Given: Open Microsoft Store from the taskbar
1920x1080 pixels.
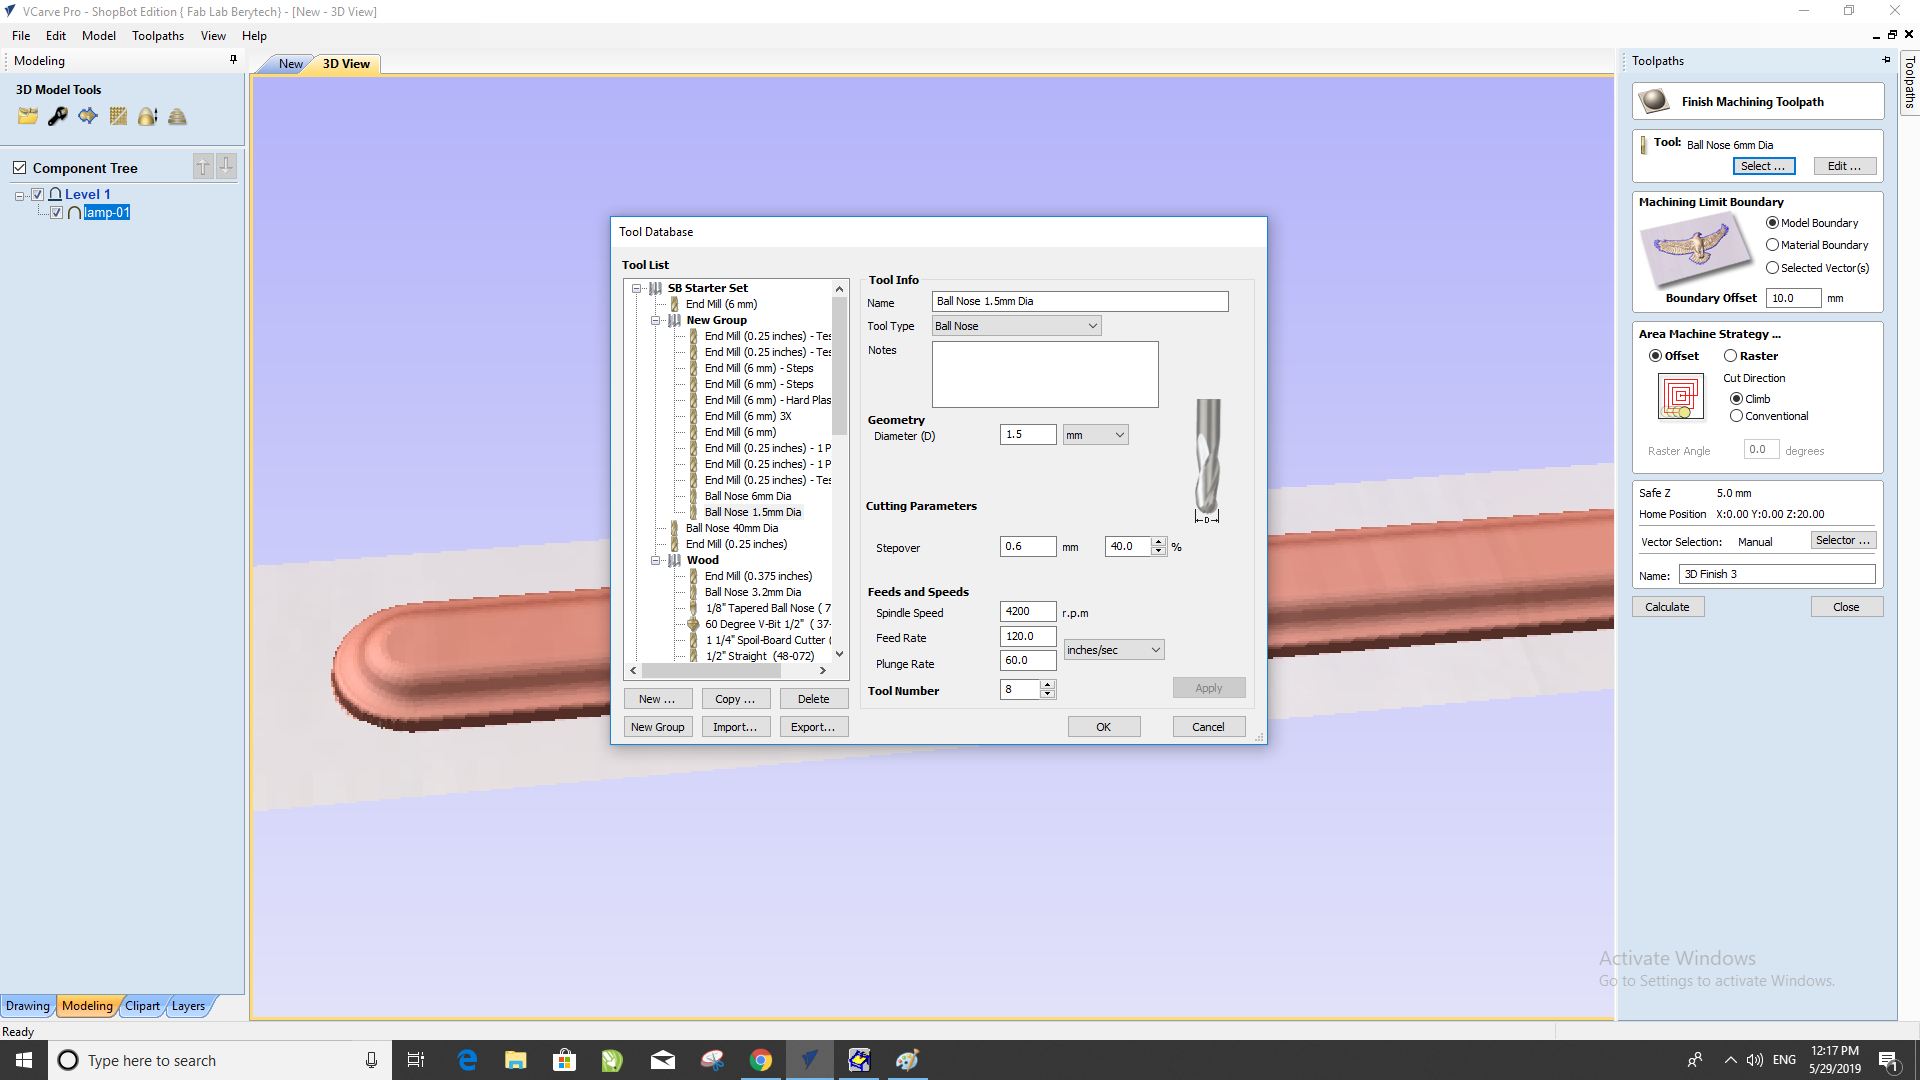Looking at the screenshot, I should (x=565, y=1060).
